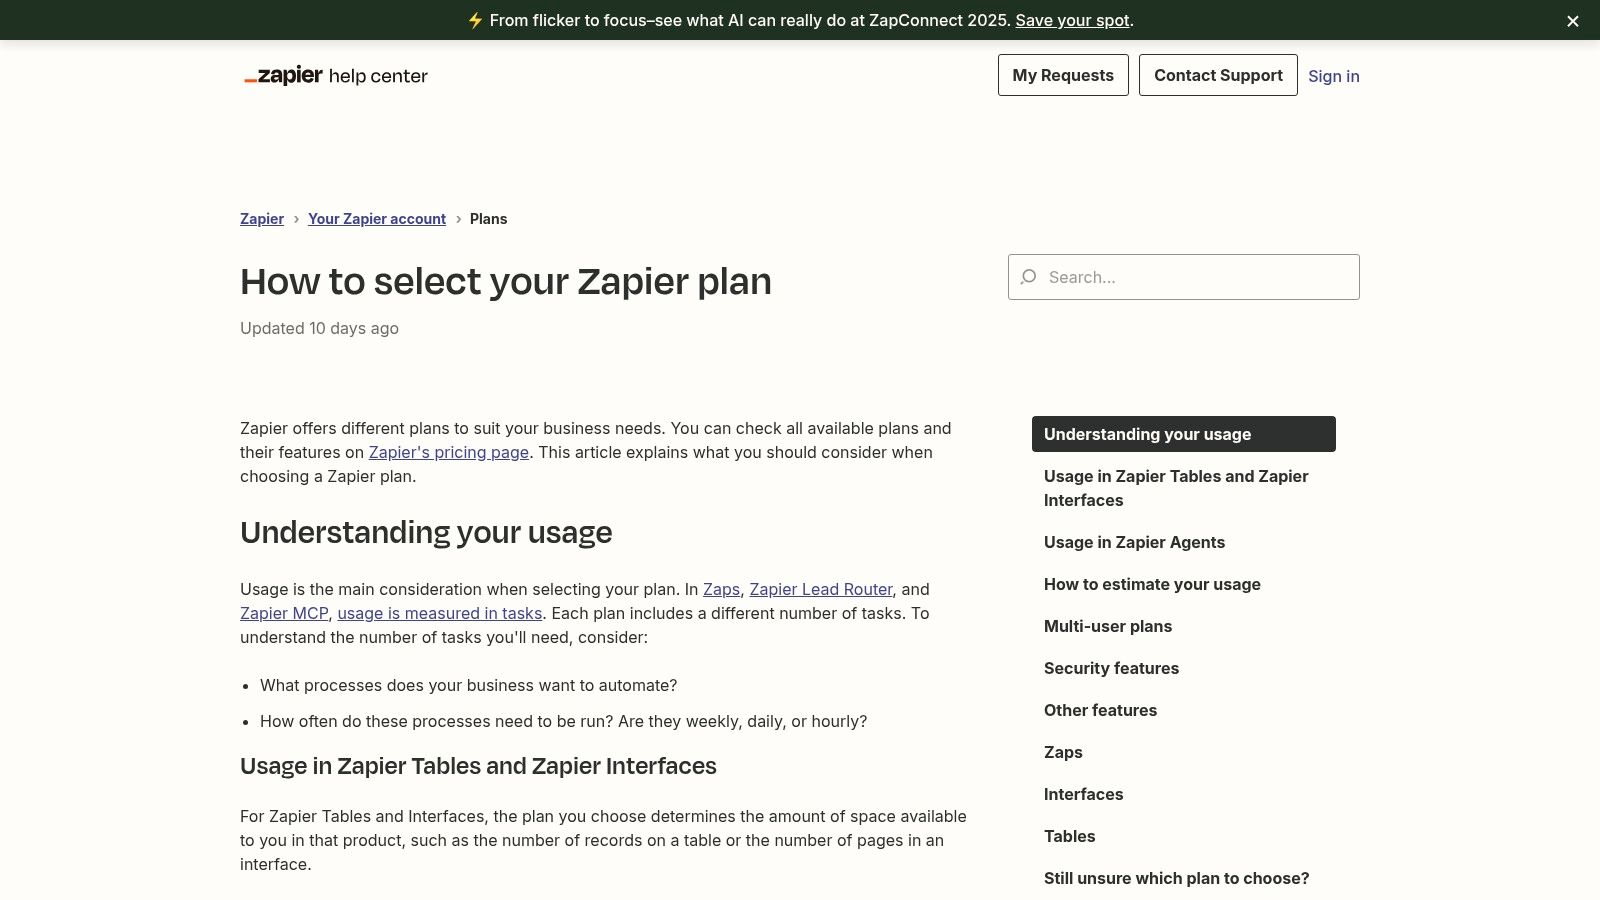Open My Requests
The width and height of the screenshot is (1600, 900).
[x=1063, y=75]
